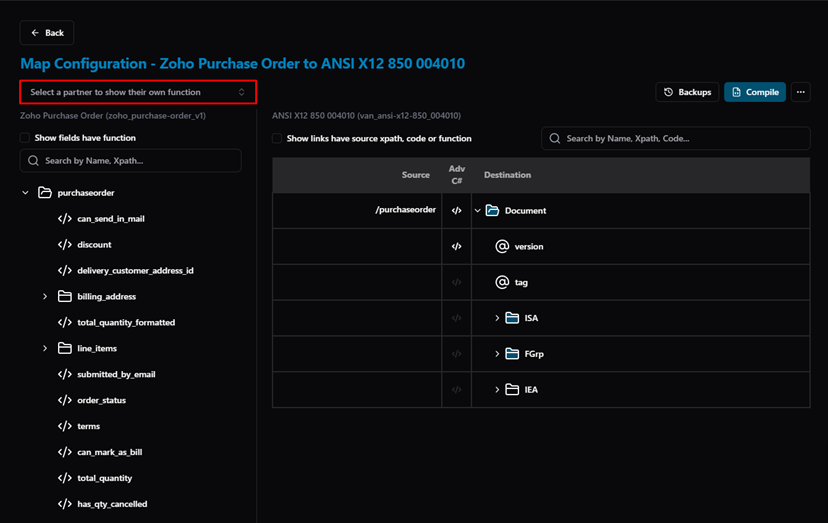Select the has_qty_cancelled source field

click(x=112, y=503)
